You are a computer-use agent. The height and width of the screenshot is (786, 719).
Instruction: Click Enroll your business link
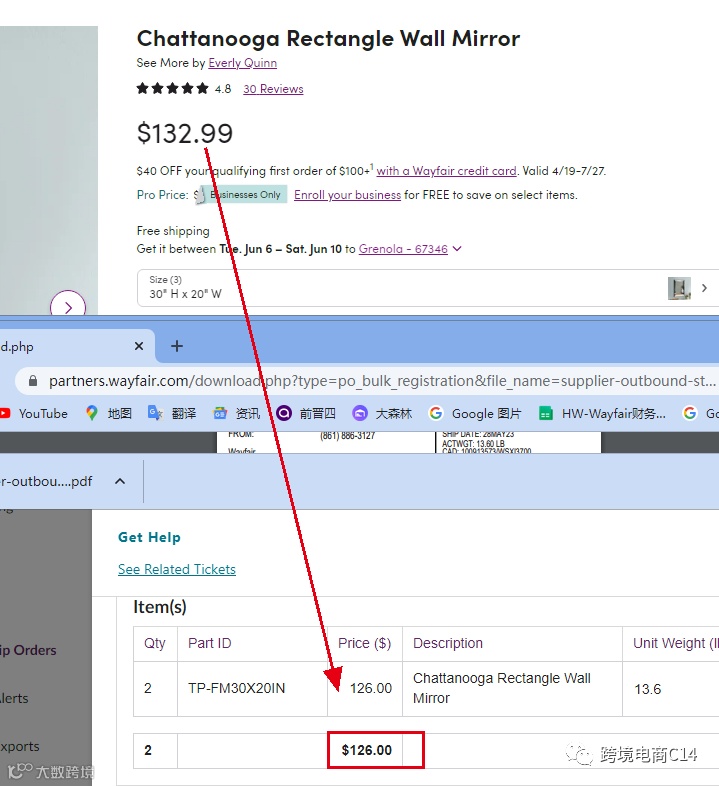point(347,194)
